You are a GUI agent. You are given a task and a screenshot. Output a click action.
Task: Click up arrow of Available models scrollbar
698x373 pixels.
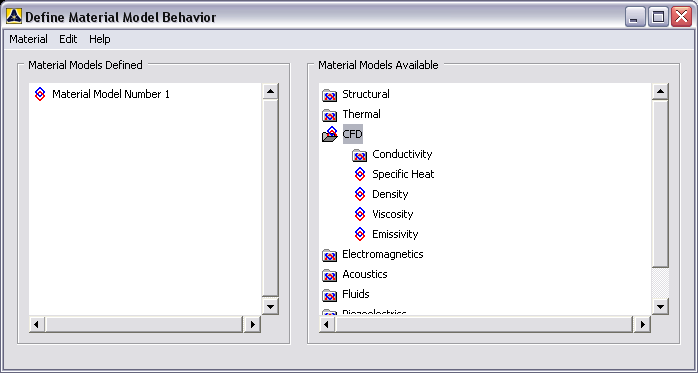point(660,92)
